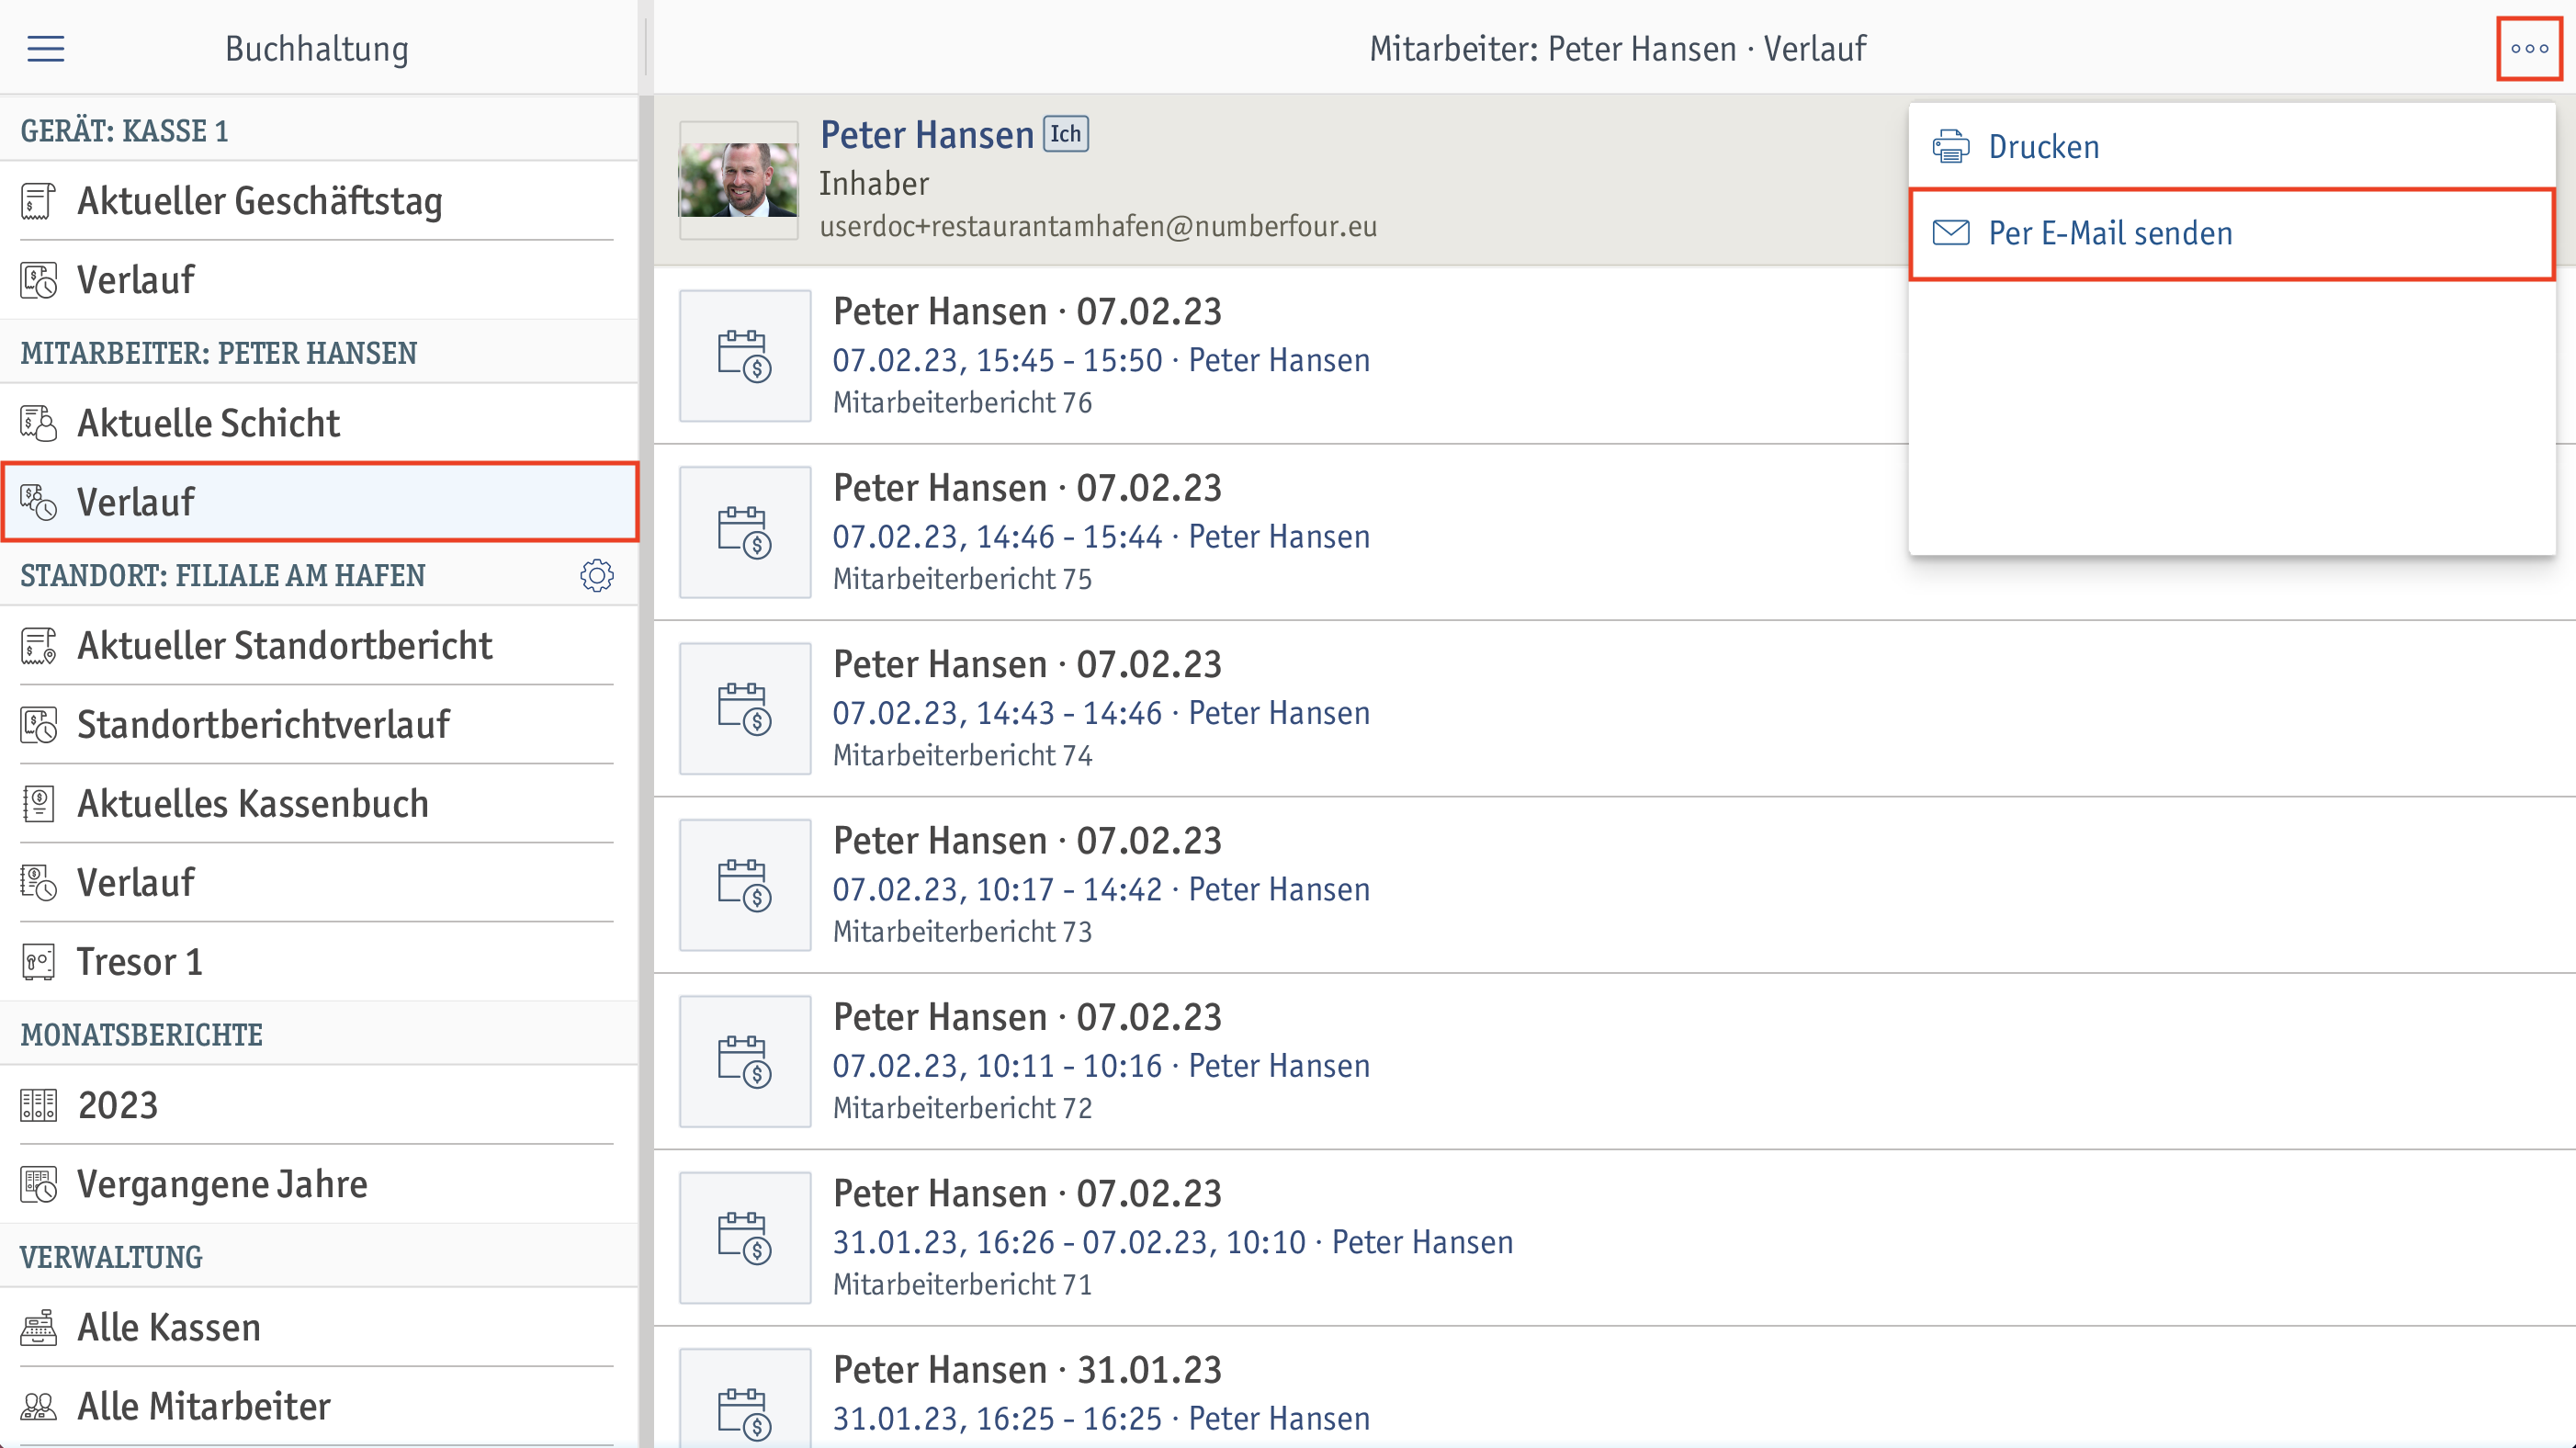Click report icon for 31.01.23 entry

(745, 1400)
